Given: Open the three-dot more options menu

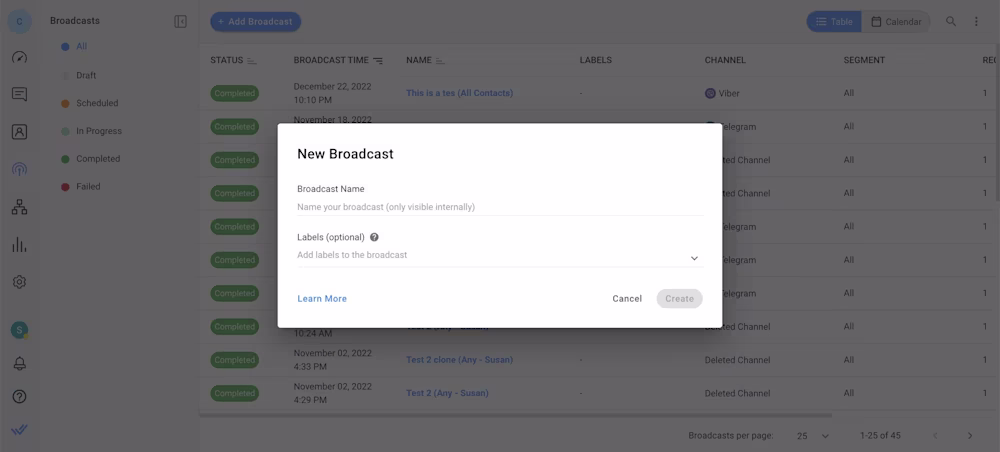Looking at the screenshot, I should (976, 22).
